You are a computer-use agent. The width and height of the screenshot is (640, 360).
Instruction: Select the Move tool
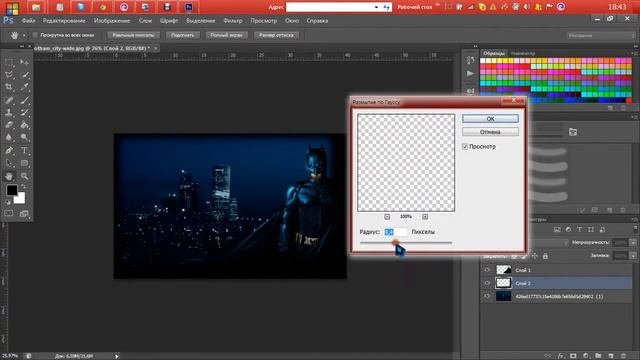point(24,62)
